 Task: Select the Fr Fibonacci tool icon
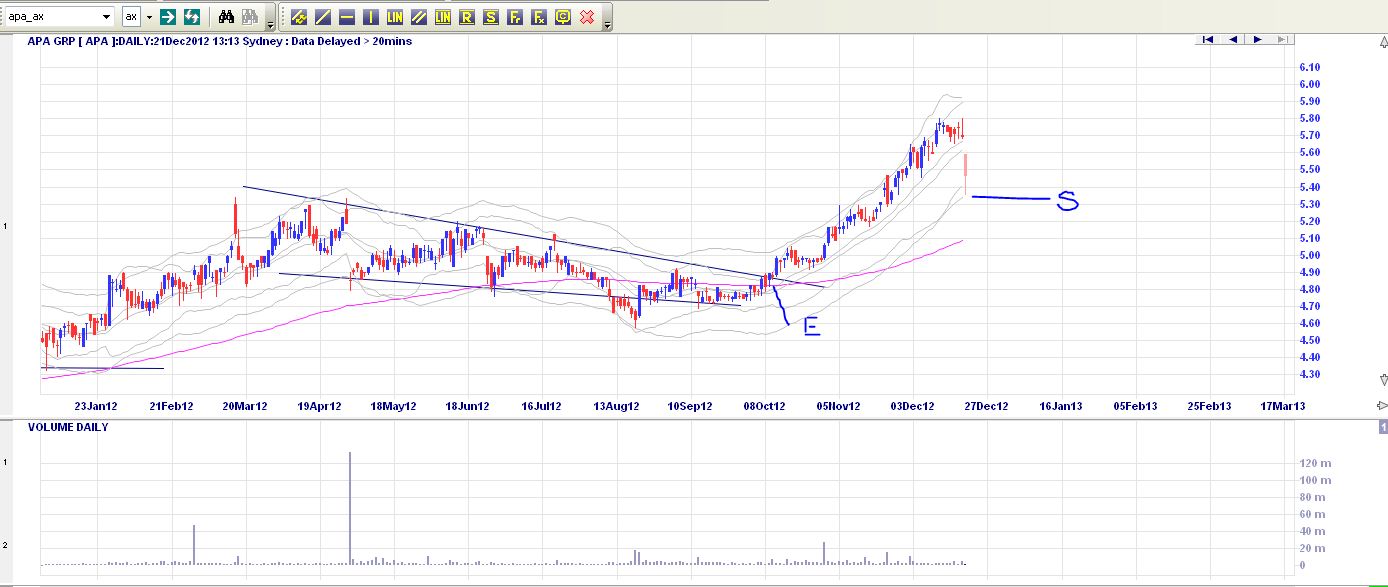pos(515,17)
